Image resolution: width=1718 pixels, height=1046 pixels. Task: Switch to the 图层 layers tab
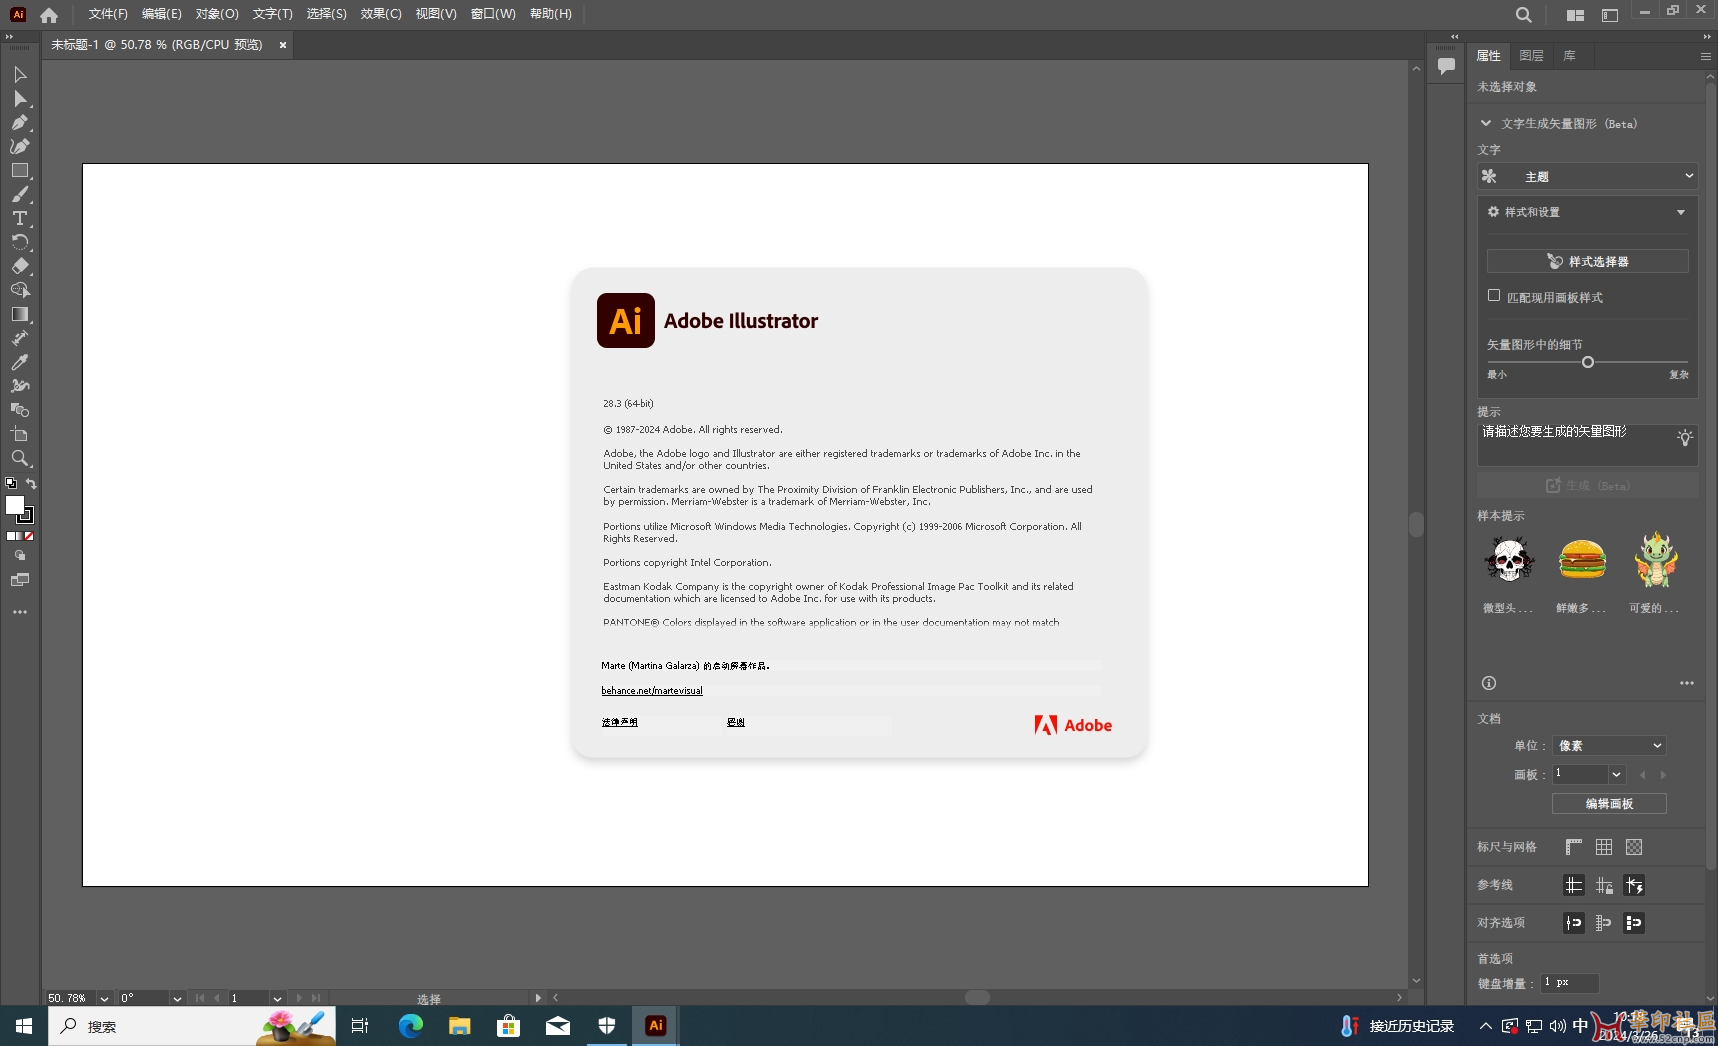(x=1531, y=56)
